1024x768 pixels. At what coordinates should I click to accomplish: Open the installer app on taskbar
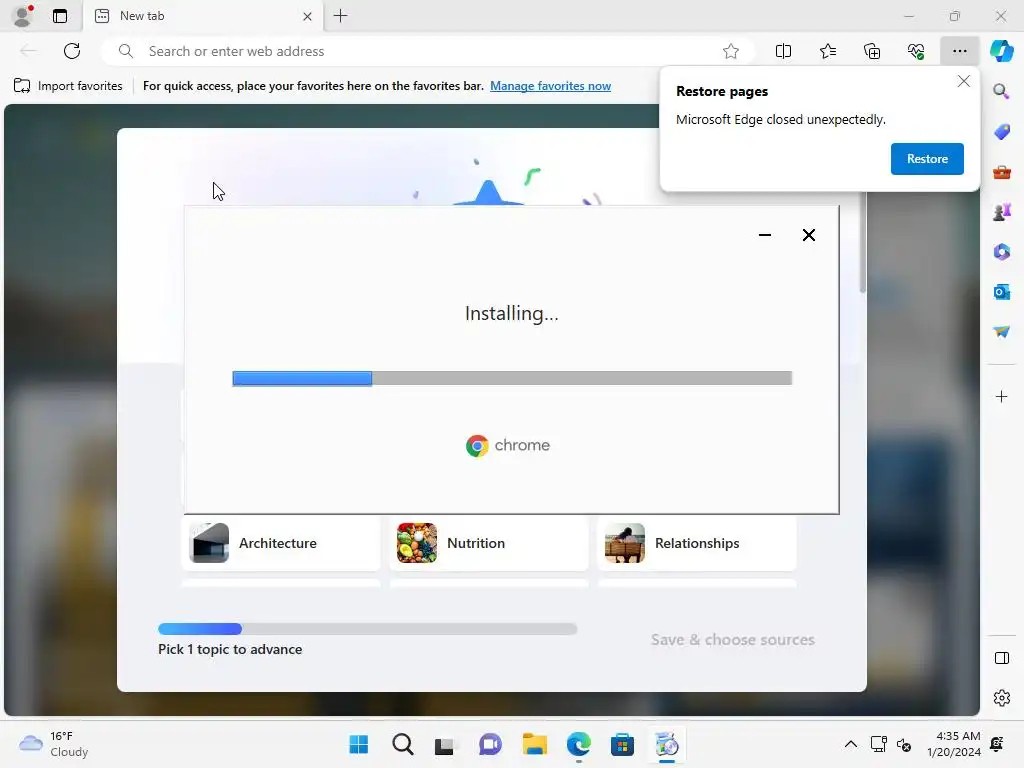[666, 744]
